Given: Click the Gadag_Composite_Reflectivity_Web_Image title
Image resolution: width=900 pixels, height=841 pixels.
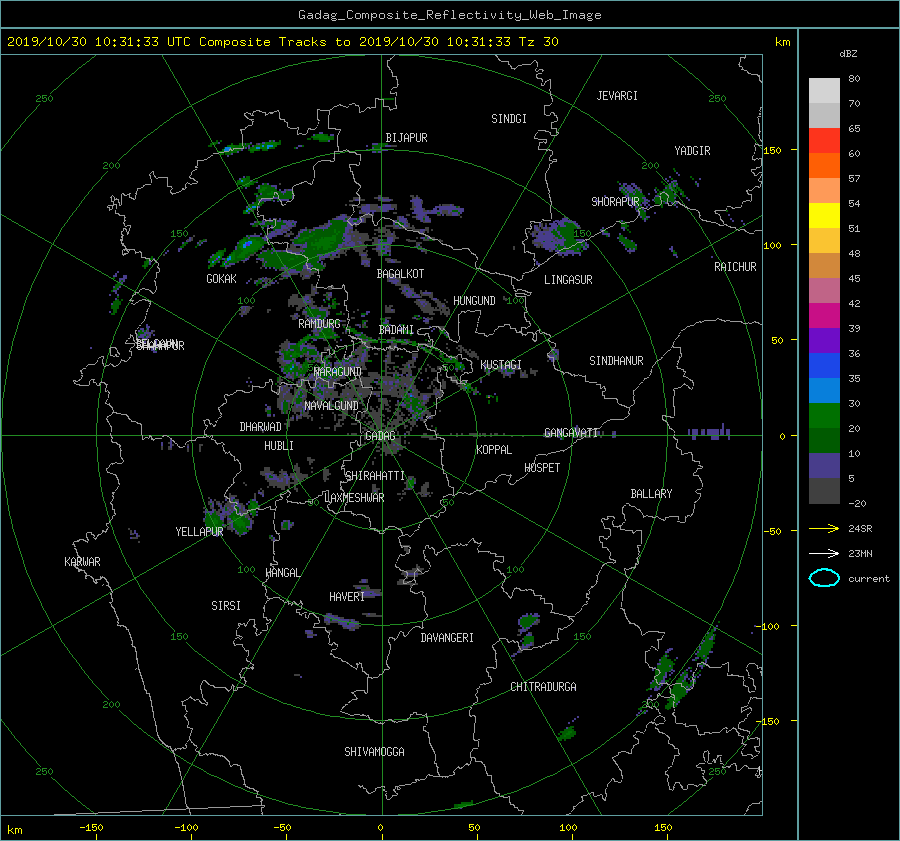Looking at the screenshot, I should click(x=449, y=15).
